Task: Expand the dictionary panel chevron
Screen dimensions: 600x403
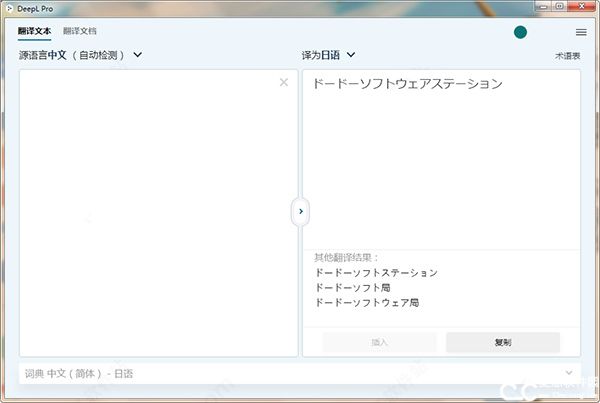Action: point(569,372)
